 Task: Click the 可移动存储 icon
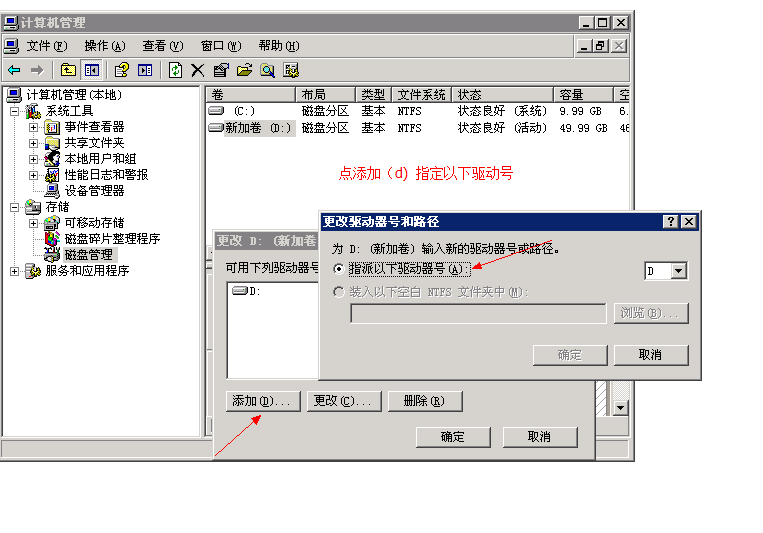coord(52,223)
